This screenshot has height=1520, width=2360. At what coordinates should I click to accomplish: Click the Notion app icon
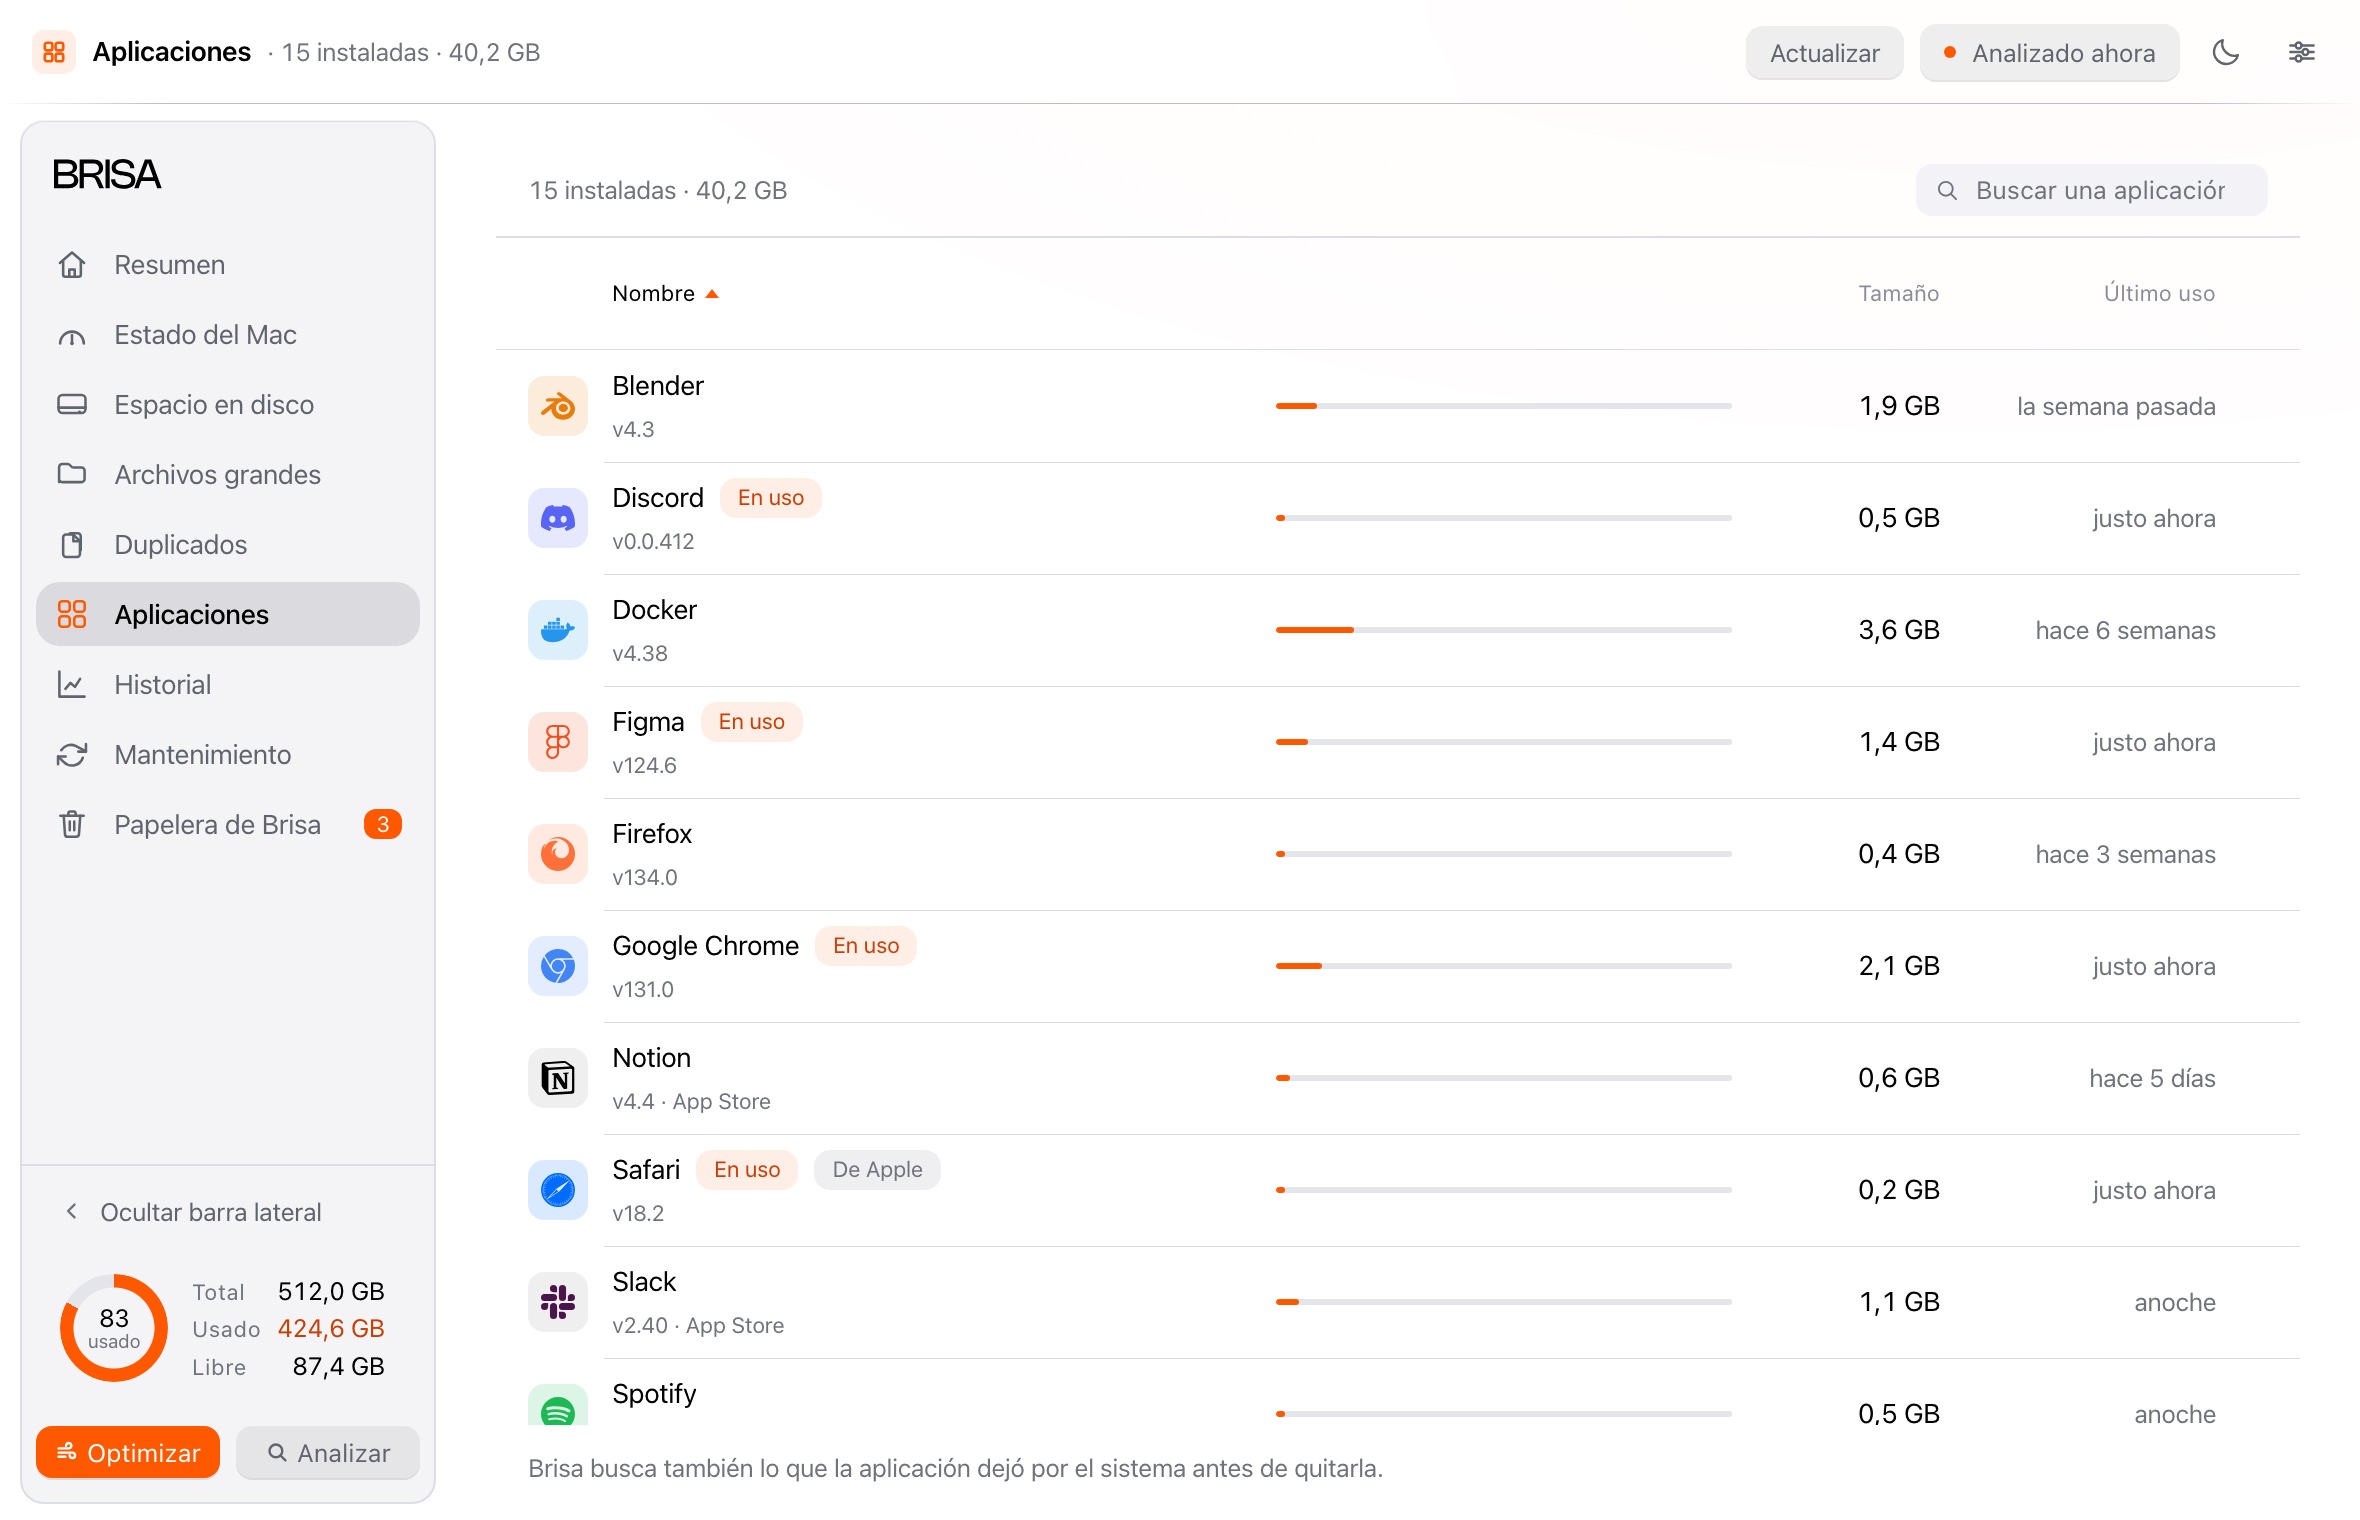click(558, 1078)
